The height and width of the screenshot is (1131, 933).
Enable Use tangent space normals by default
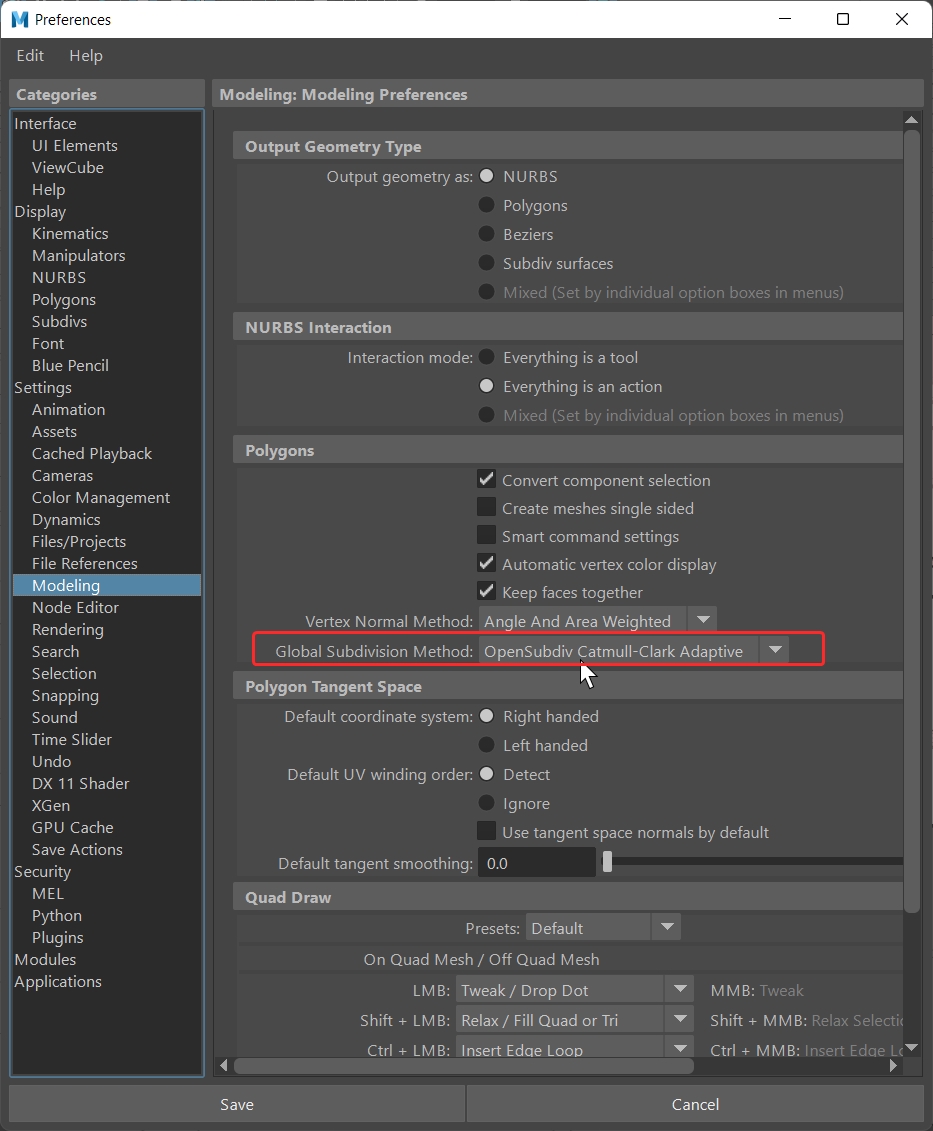pyautogui.click(x=486, y=831)
